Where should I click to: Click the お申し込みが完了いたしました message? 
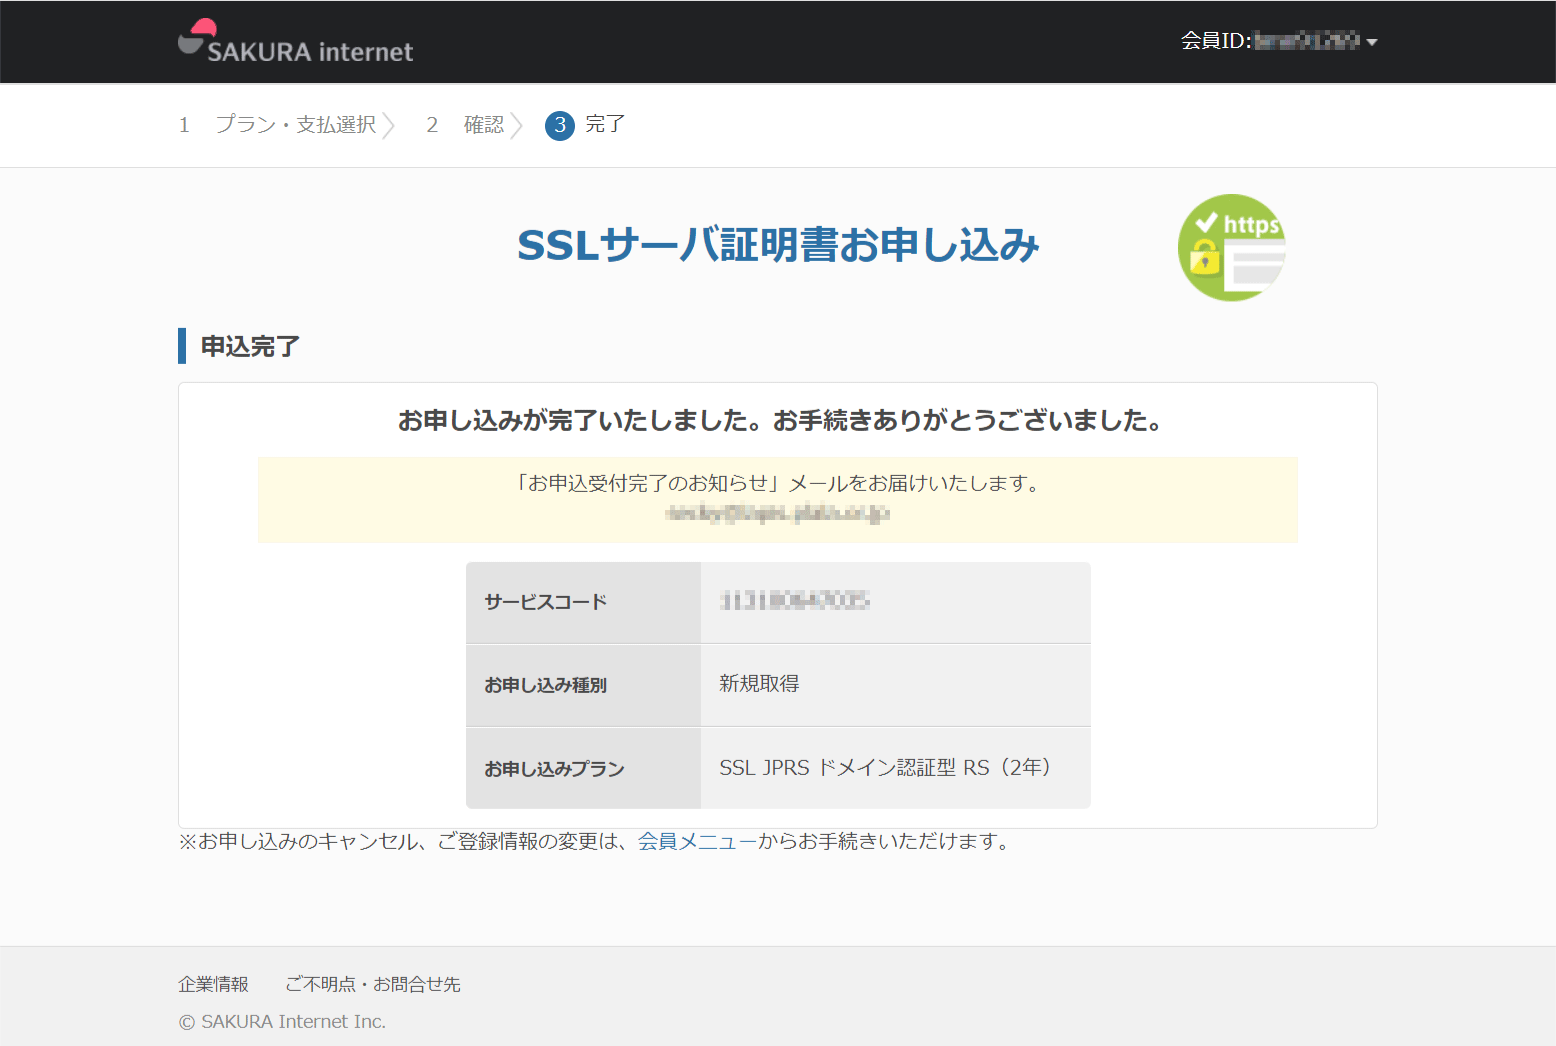coord(780,420)
